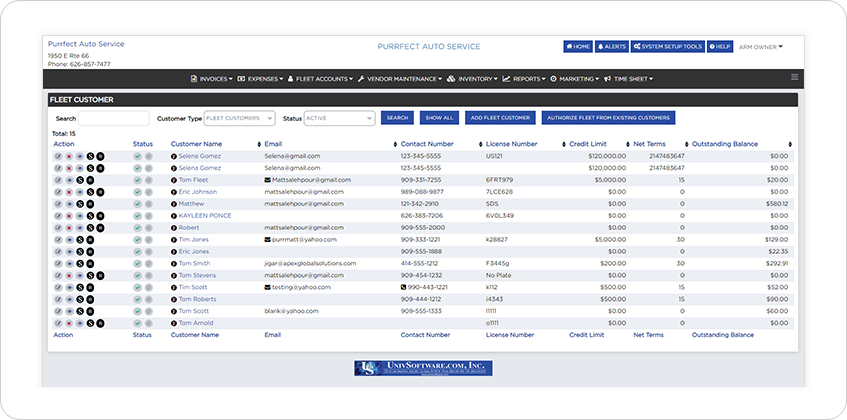The image size is (847, 420).
Task: Click envelope icon next to purrmatt@yahoo.com
Action: pos(267,239)
